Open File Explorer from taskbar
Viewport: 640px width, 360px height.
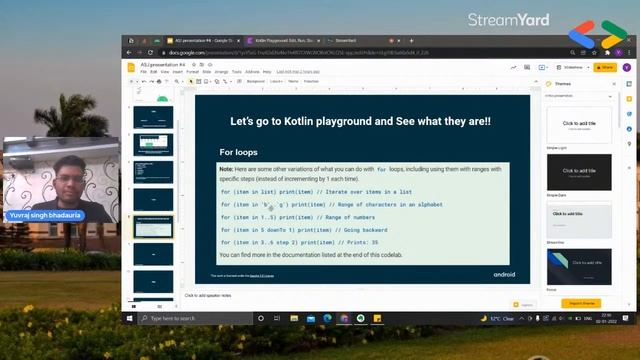(x=294, y=318)
